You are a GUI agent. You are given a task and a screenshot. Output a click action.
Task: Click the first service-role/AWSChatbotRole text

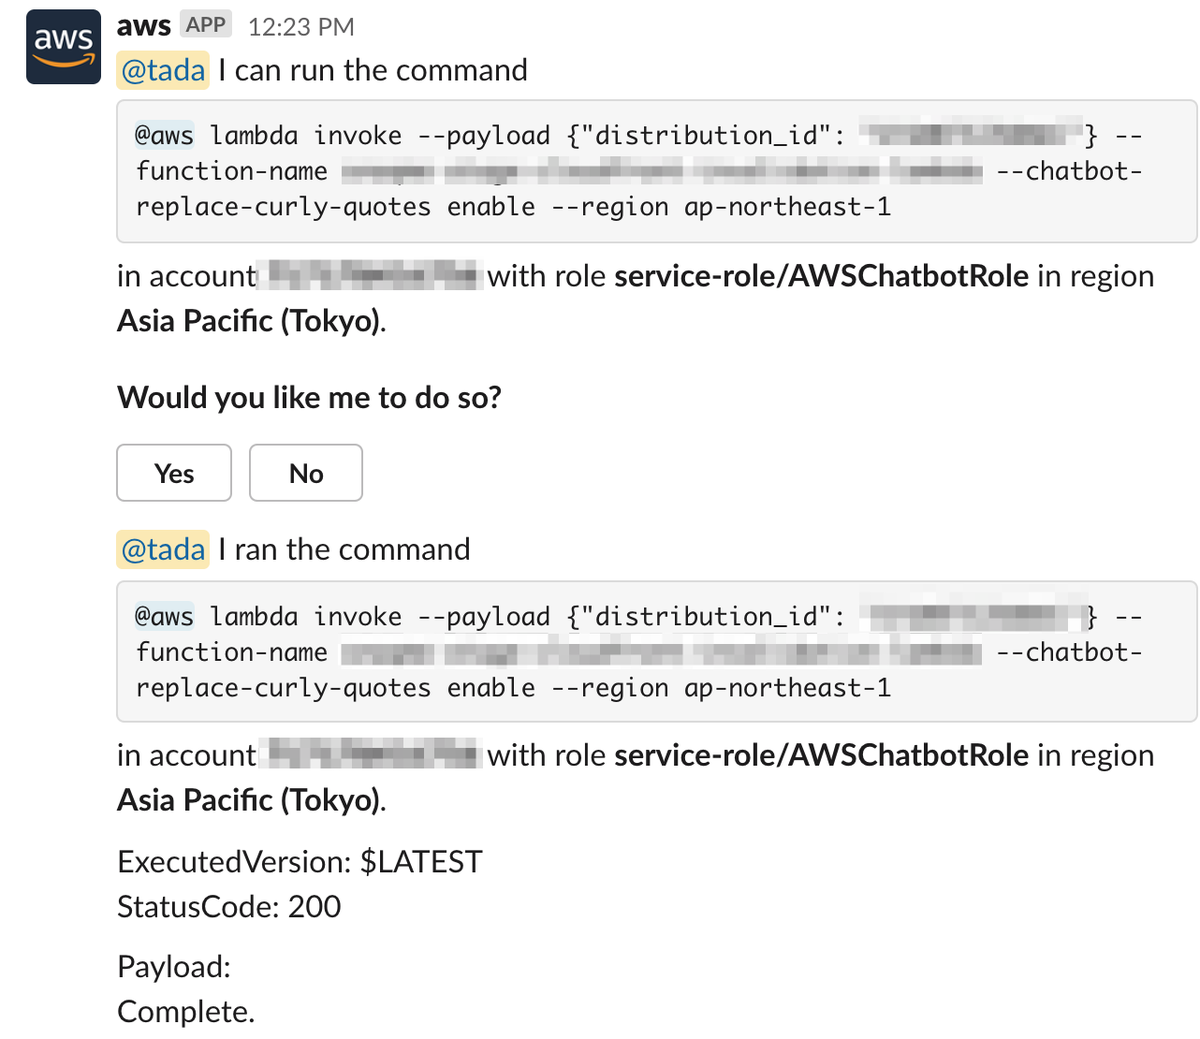pyautogui.click(x=821, y=276)
